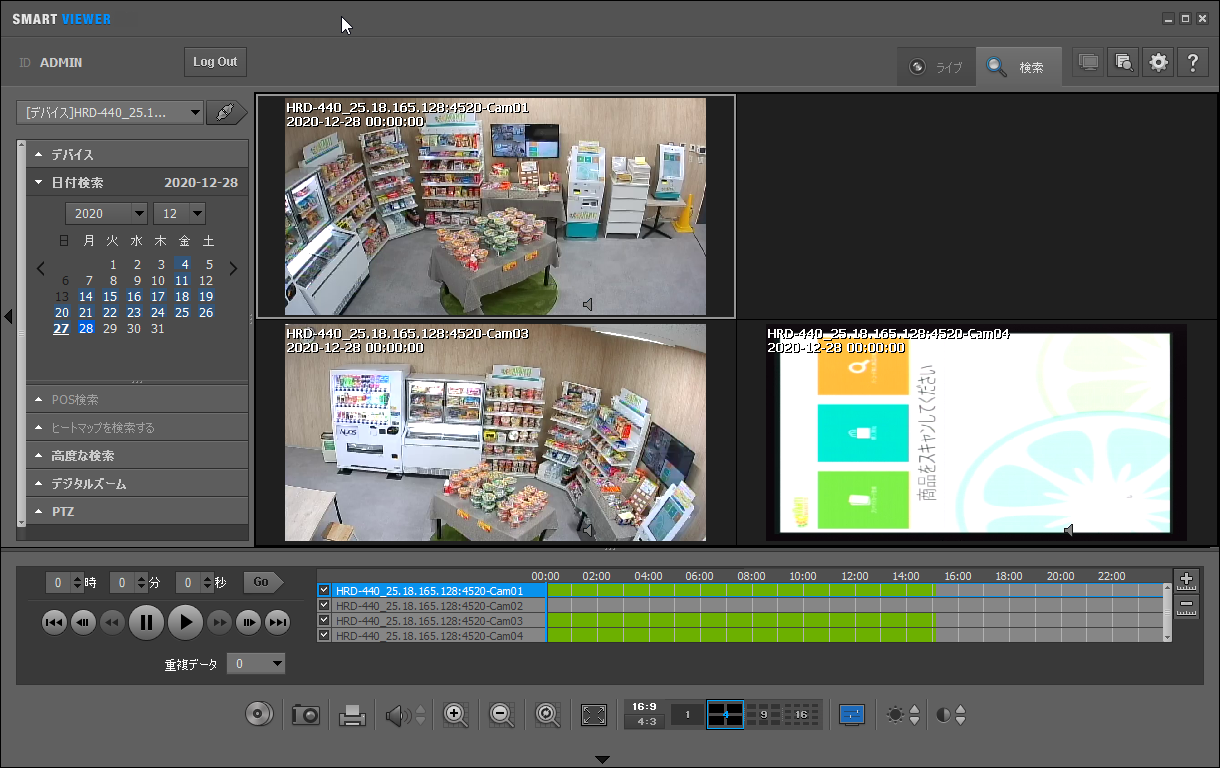
Task: Click the zoom in magnifier icon
Action: click(x=456, y=715)
